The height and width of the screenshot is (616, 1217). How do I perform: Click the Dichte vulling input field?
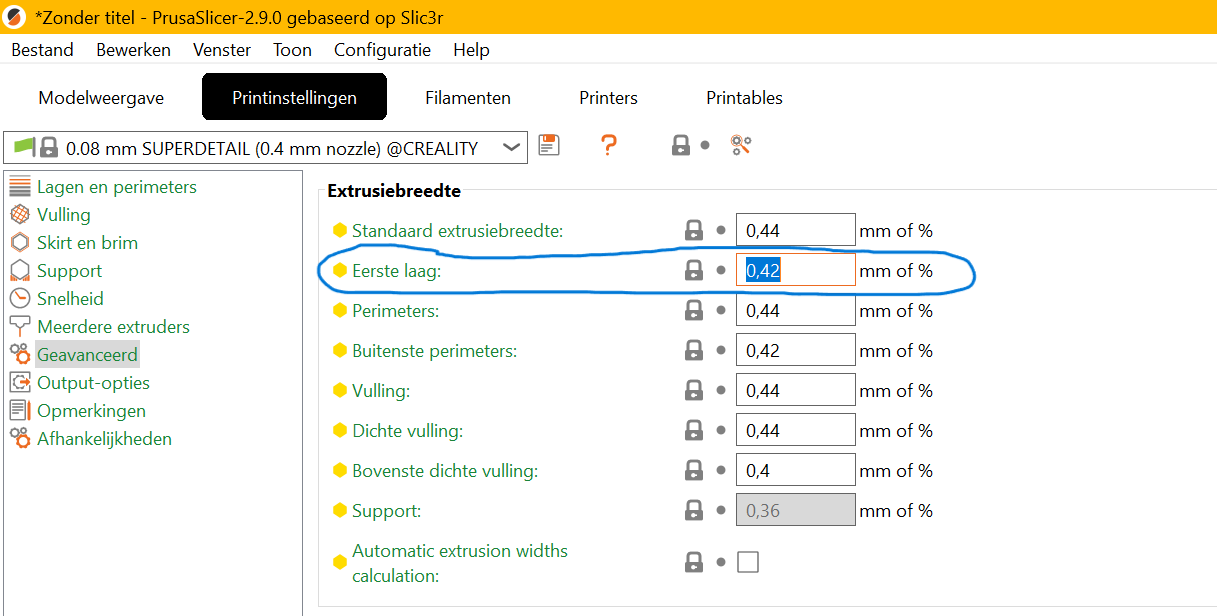click(x=796, y=430)
